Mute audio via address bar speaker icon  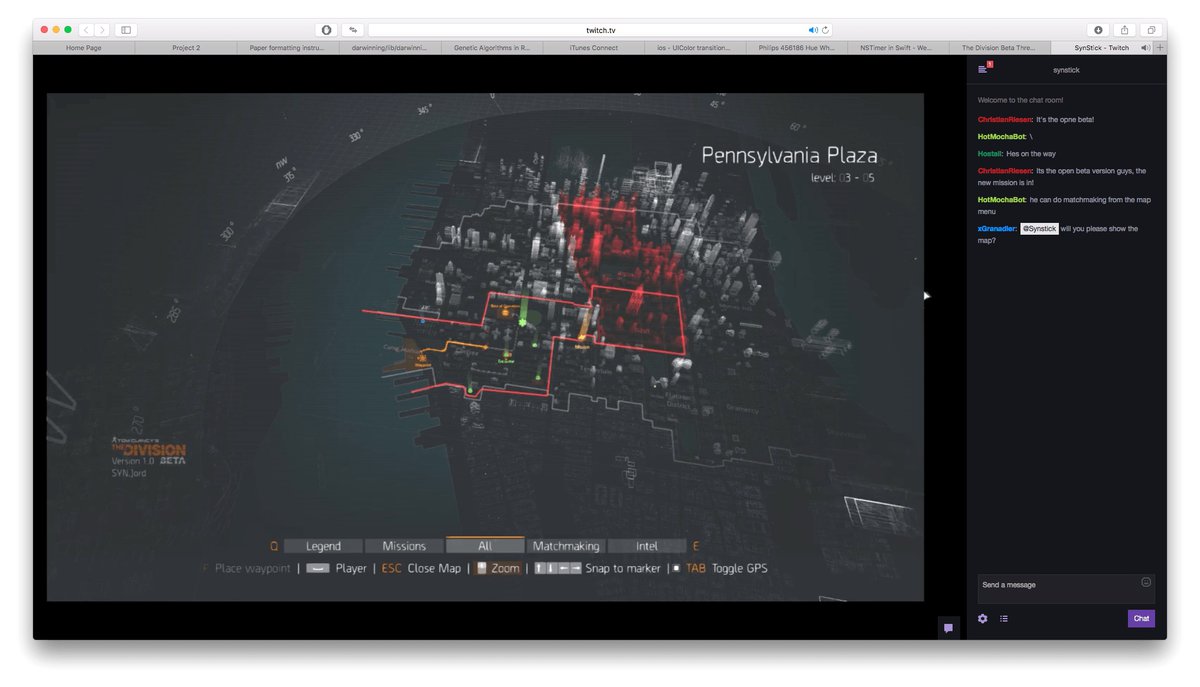813,30
